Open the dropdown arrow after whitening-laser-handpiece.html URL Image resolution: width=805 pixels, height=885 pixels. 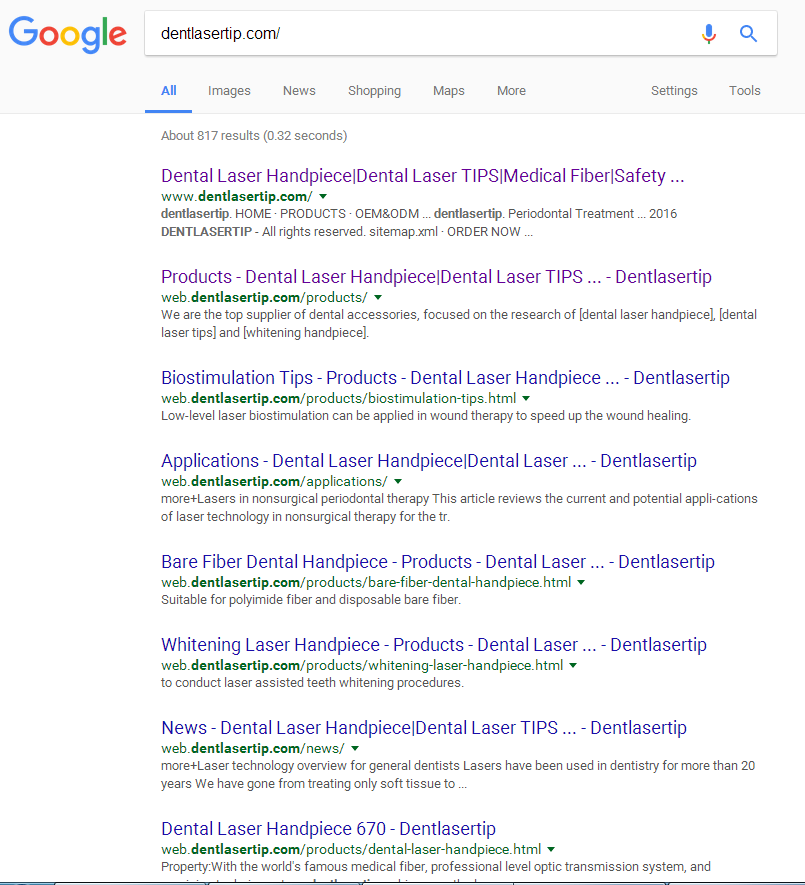pyautogui.click(x=573, y=665)
